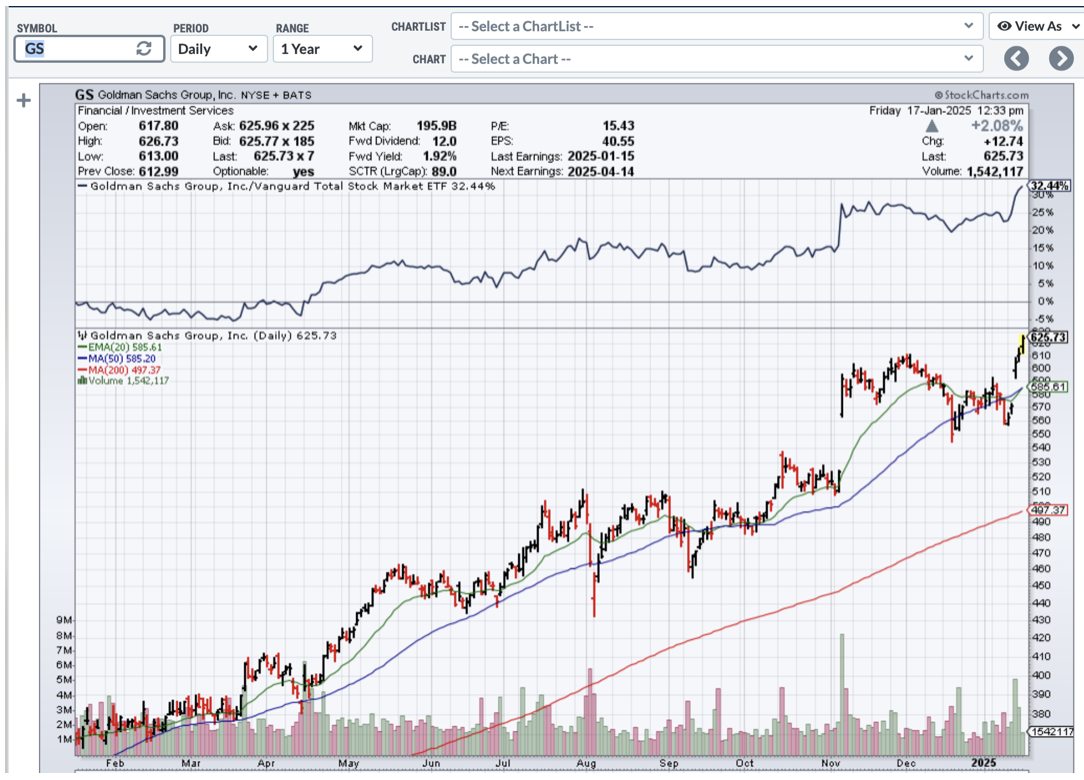The height and width of the screenshot is (780, 1084).
Task: Click the plus icon left of the chart
Action: 24,100
